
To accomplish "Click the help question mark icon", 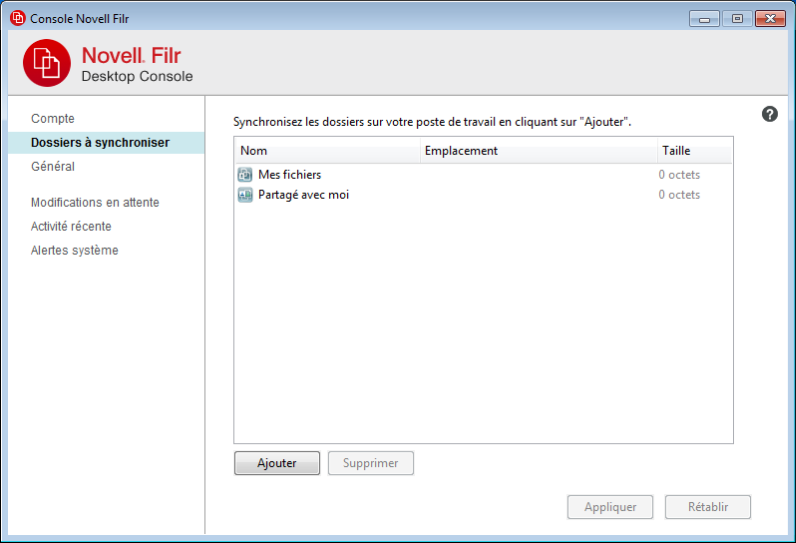I will (x=769, y=114).
